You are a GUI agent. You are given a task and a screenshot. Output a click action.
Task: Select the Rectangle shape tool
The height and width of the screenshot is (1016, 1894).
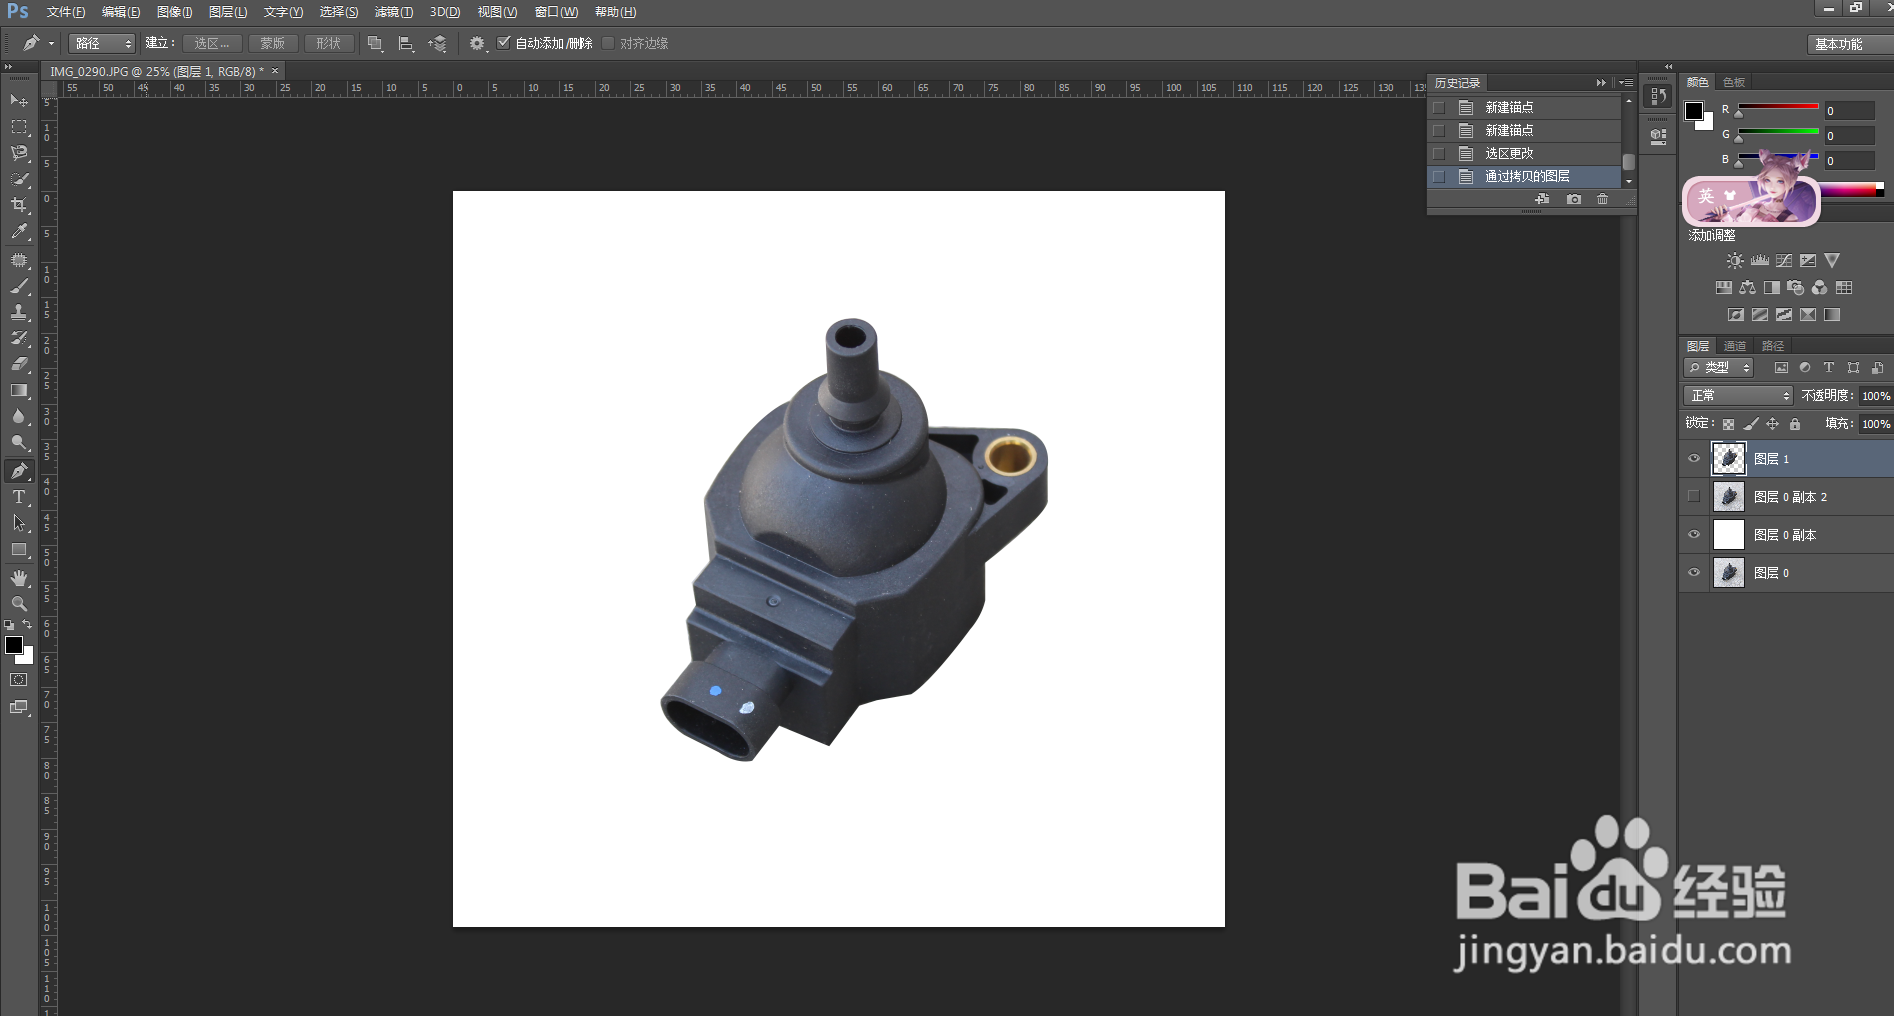coord(19,549)
